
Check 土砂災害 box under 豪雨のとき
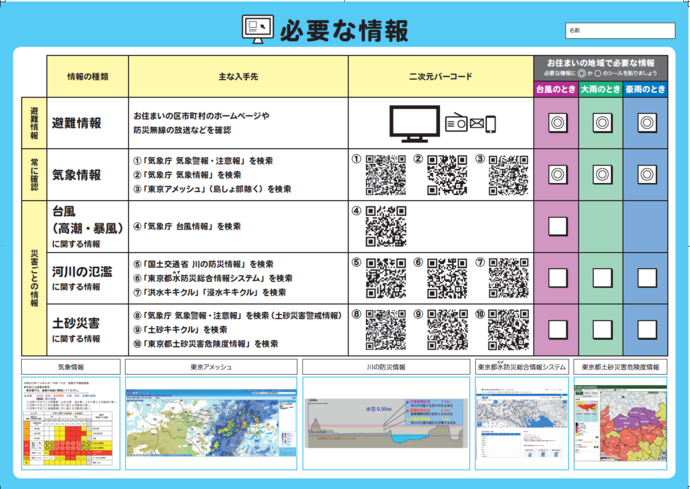[647, 330]
